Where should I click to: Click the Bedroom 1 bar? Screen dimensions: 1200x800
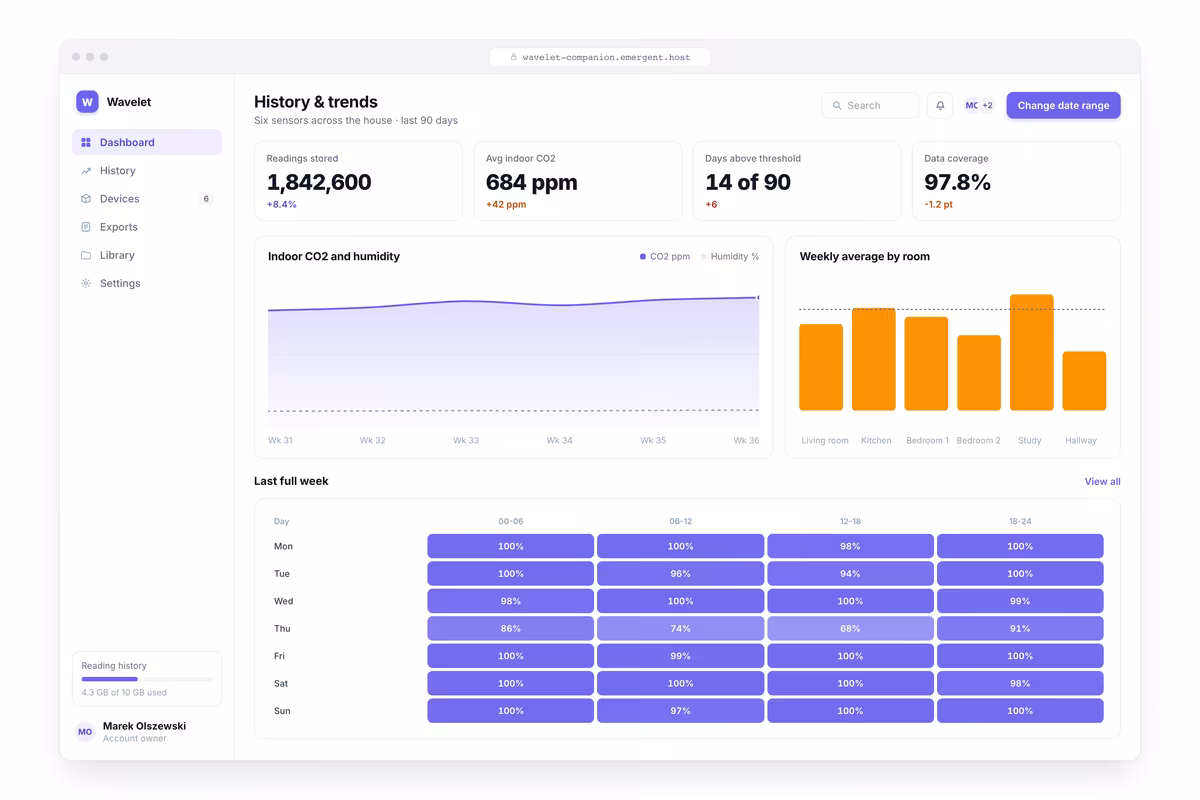[x=926, y=364]
